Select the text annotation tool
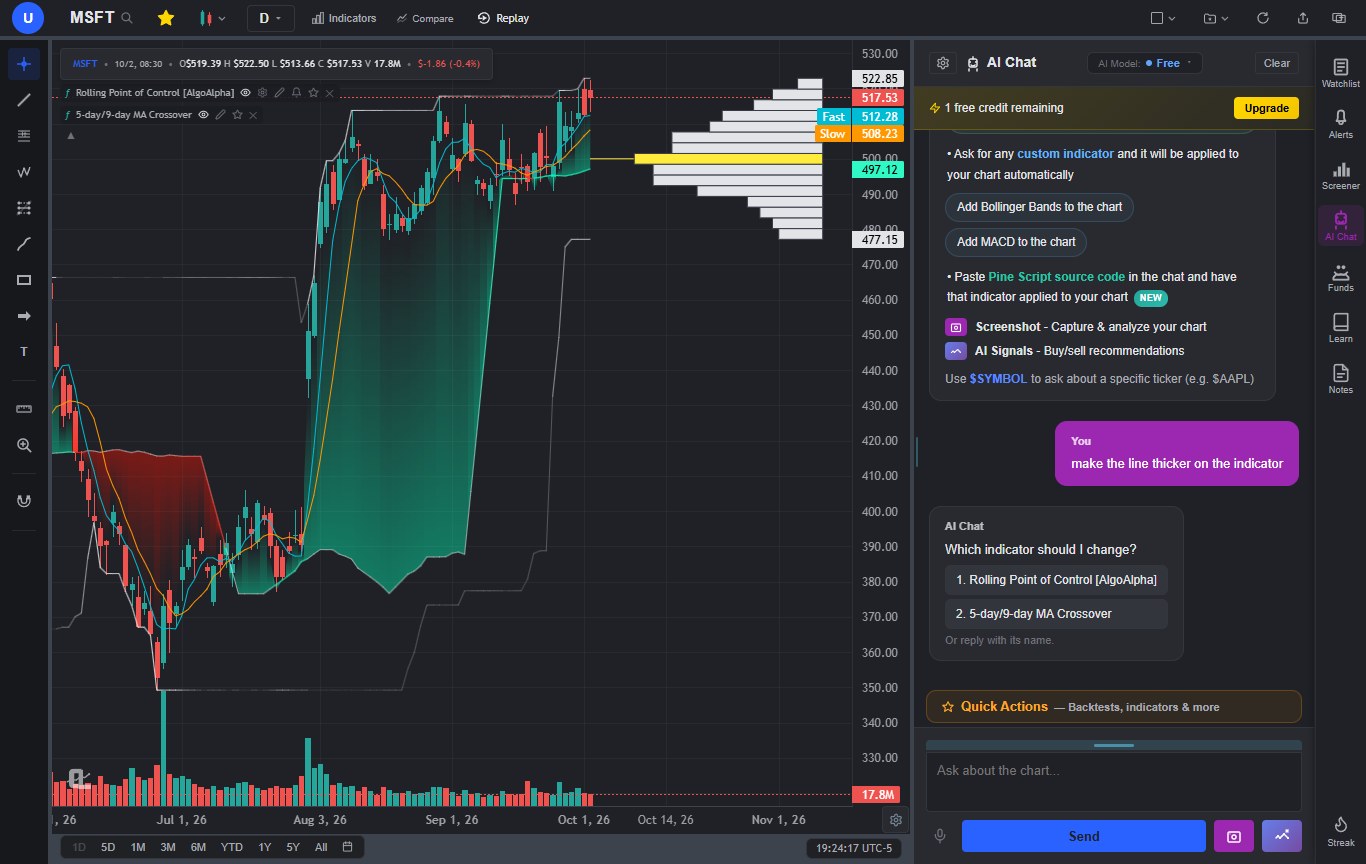The width and height of the screenshot is (1366, 864). coord(24,352)
